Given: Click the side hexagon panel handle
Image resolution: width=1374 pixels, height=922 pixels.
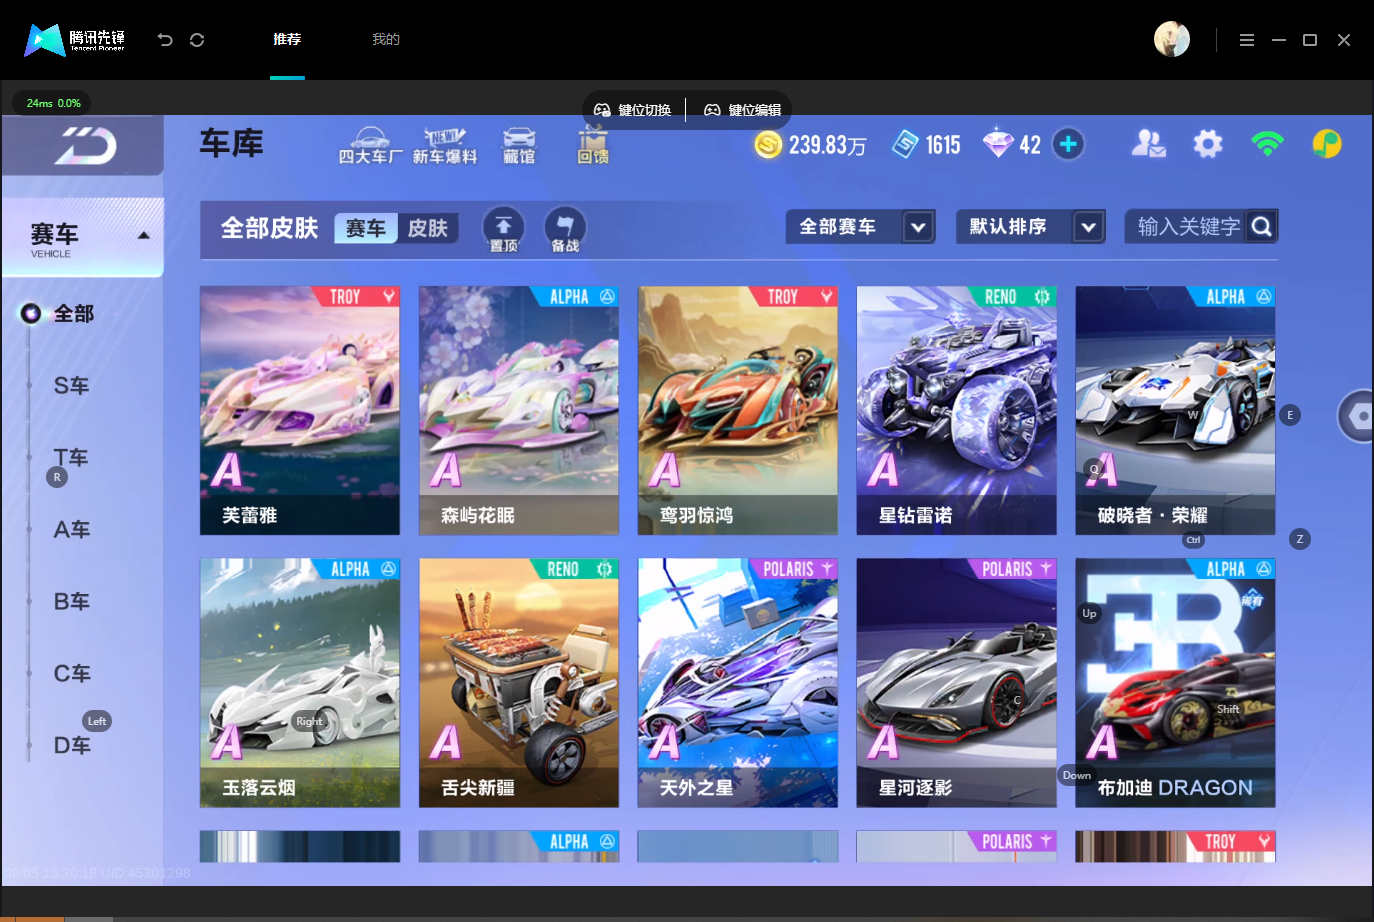Looking at the screenshot, I should pyautogui.click(x=1356, y=416).
